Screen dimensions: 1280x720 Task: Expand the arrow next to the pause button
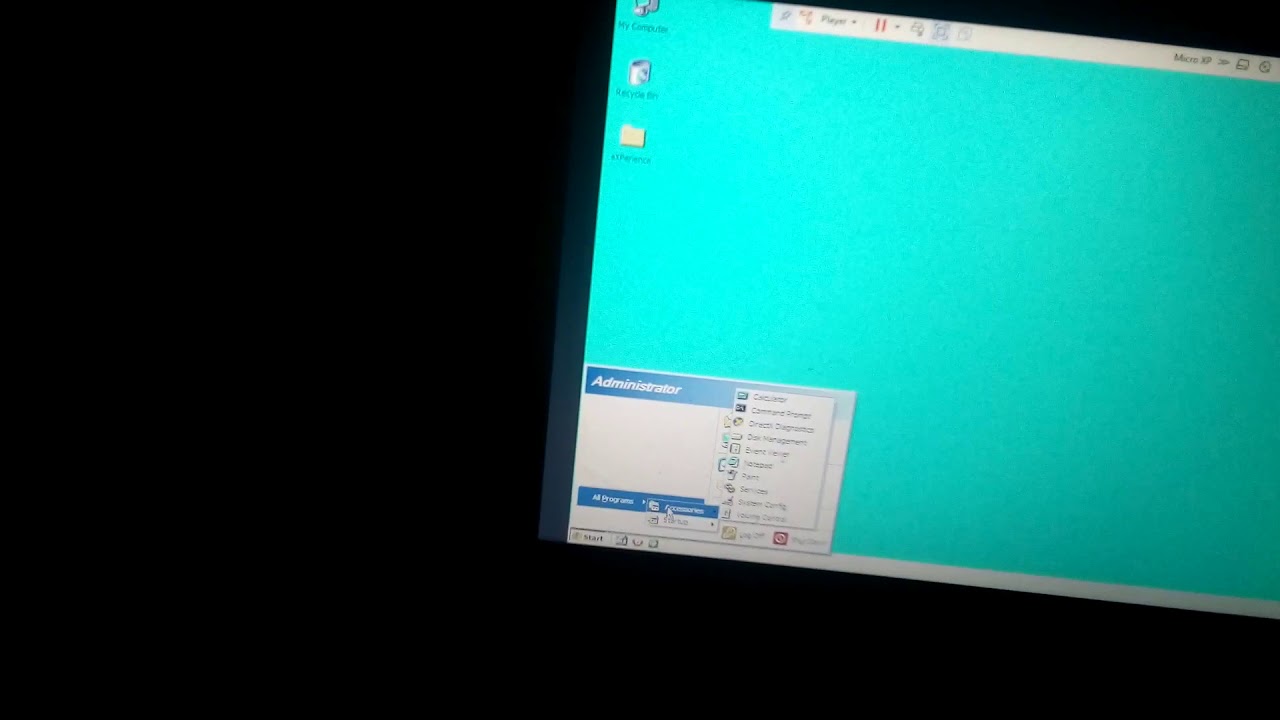(897, 27)
